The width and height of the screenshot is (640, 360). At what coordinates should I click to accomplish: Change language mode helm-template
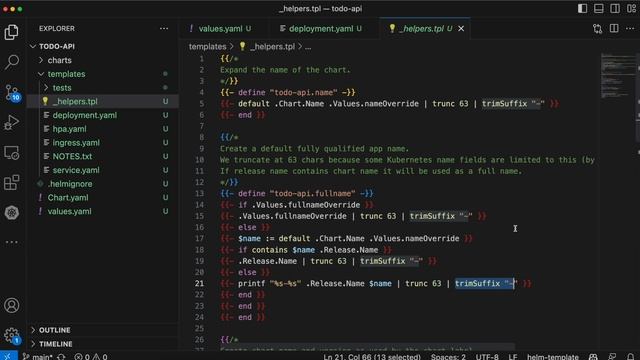[553, 357]
